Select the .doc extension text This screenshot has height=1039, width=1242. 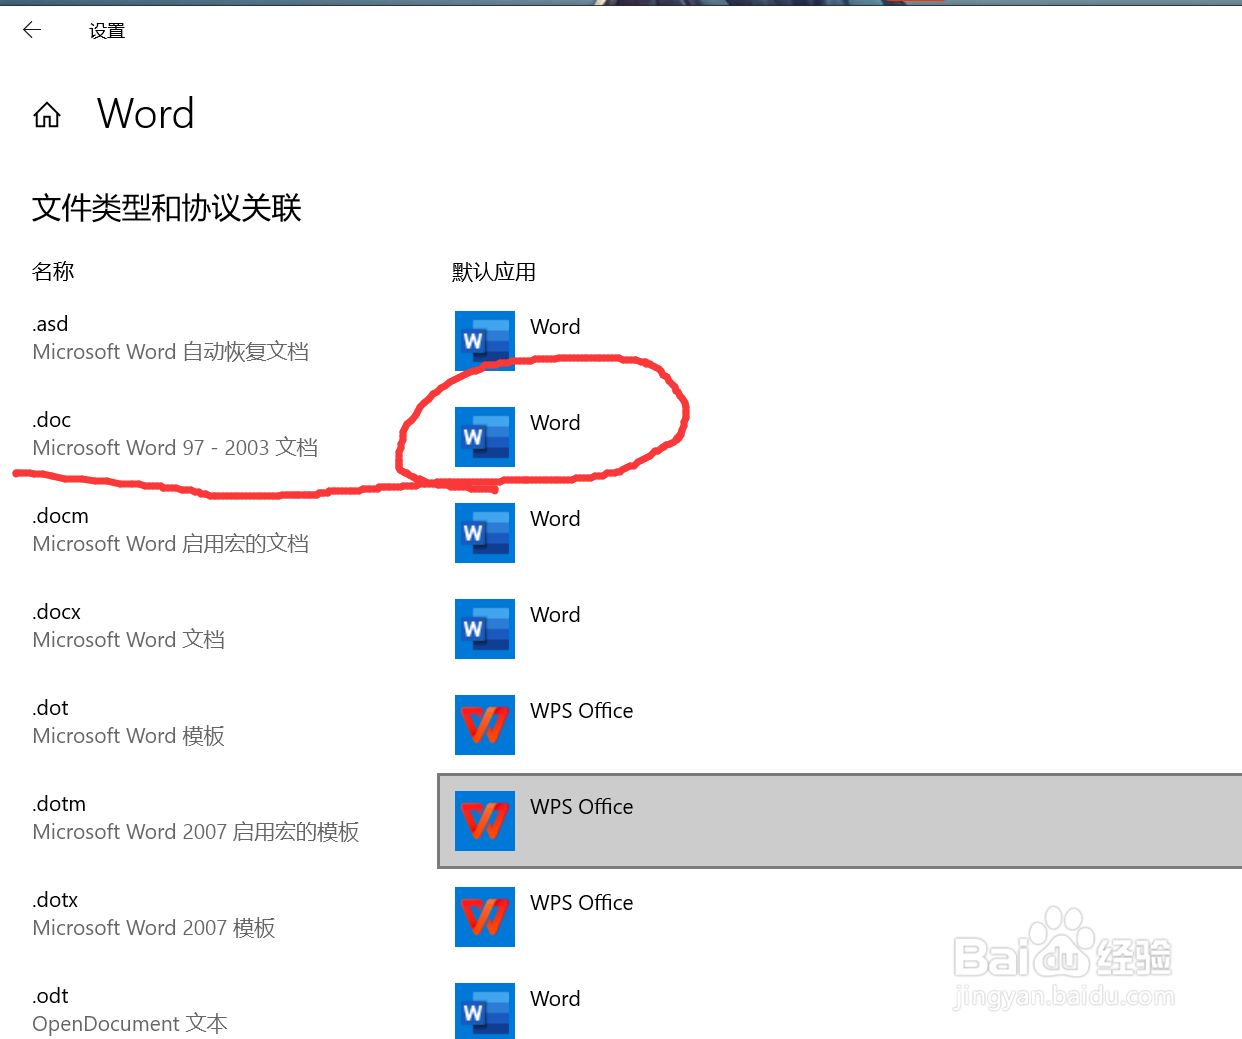pyautogui.click(x=52, y=420)
